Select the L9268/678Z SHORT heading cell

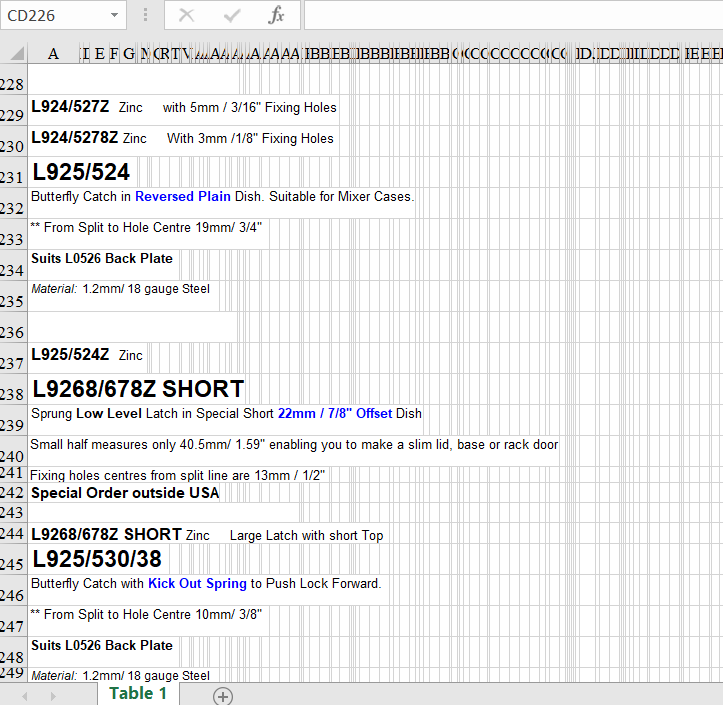(138, 389)
